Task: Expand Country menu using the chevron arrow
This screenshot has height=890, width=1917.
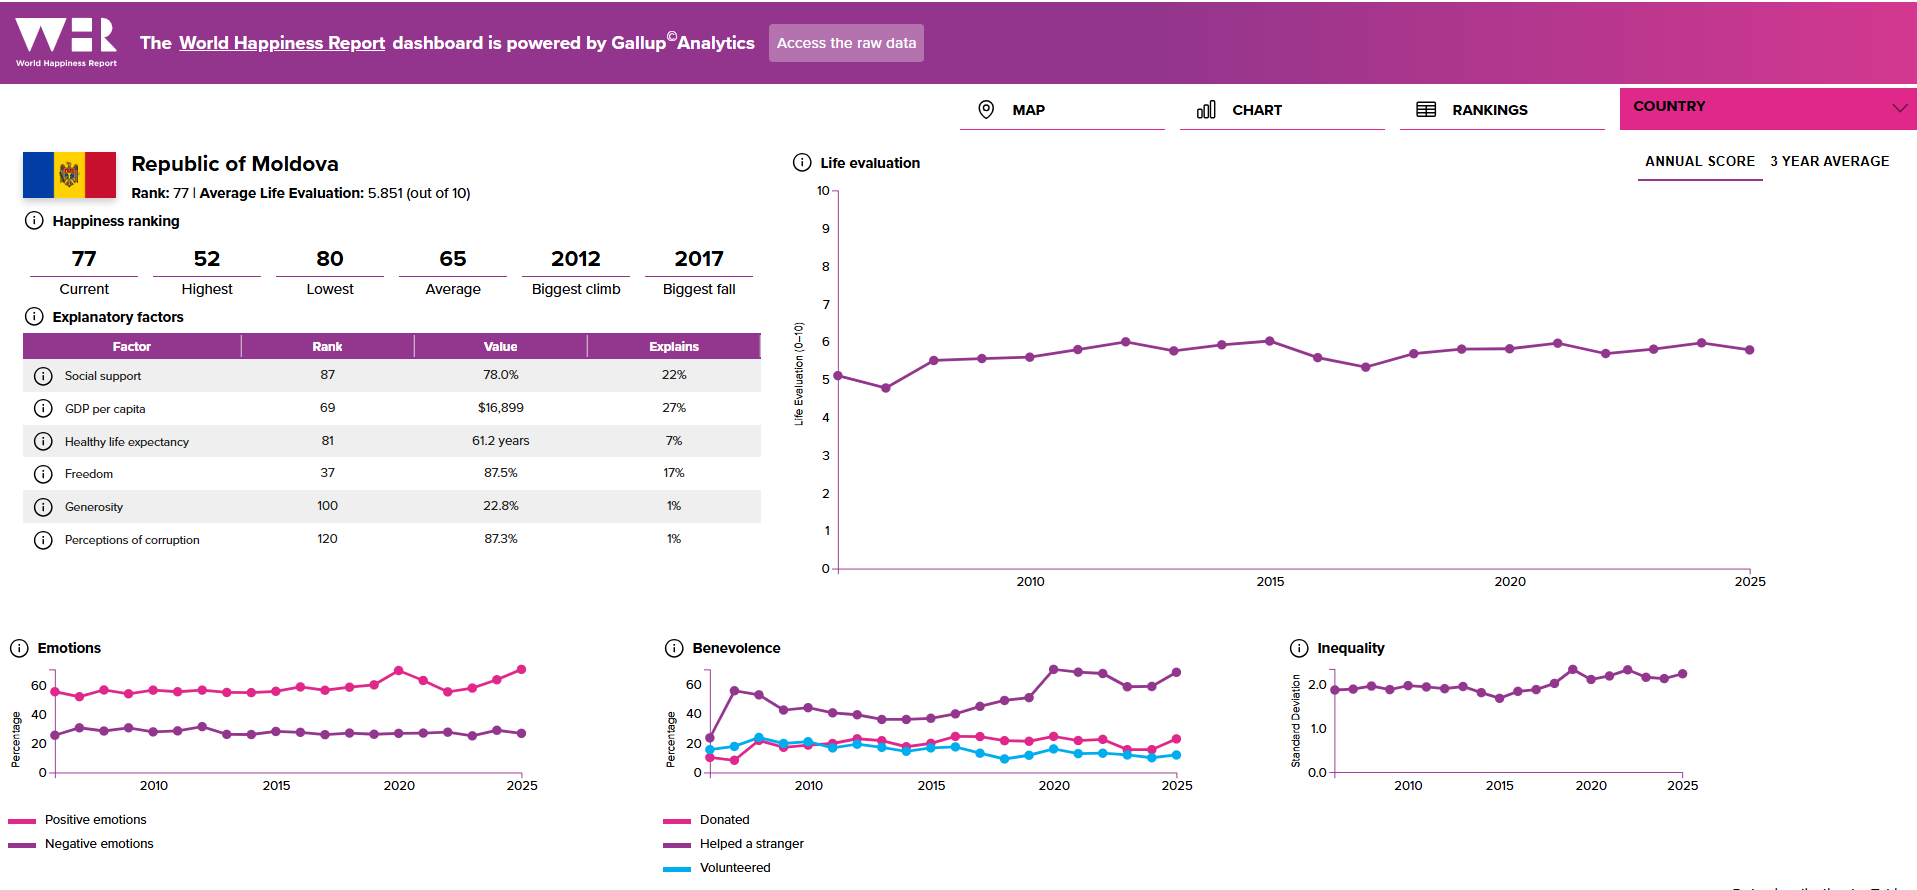Action: click(x=1899, y=108)
